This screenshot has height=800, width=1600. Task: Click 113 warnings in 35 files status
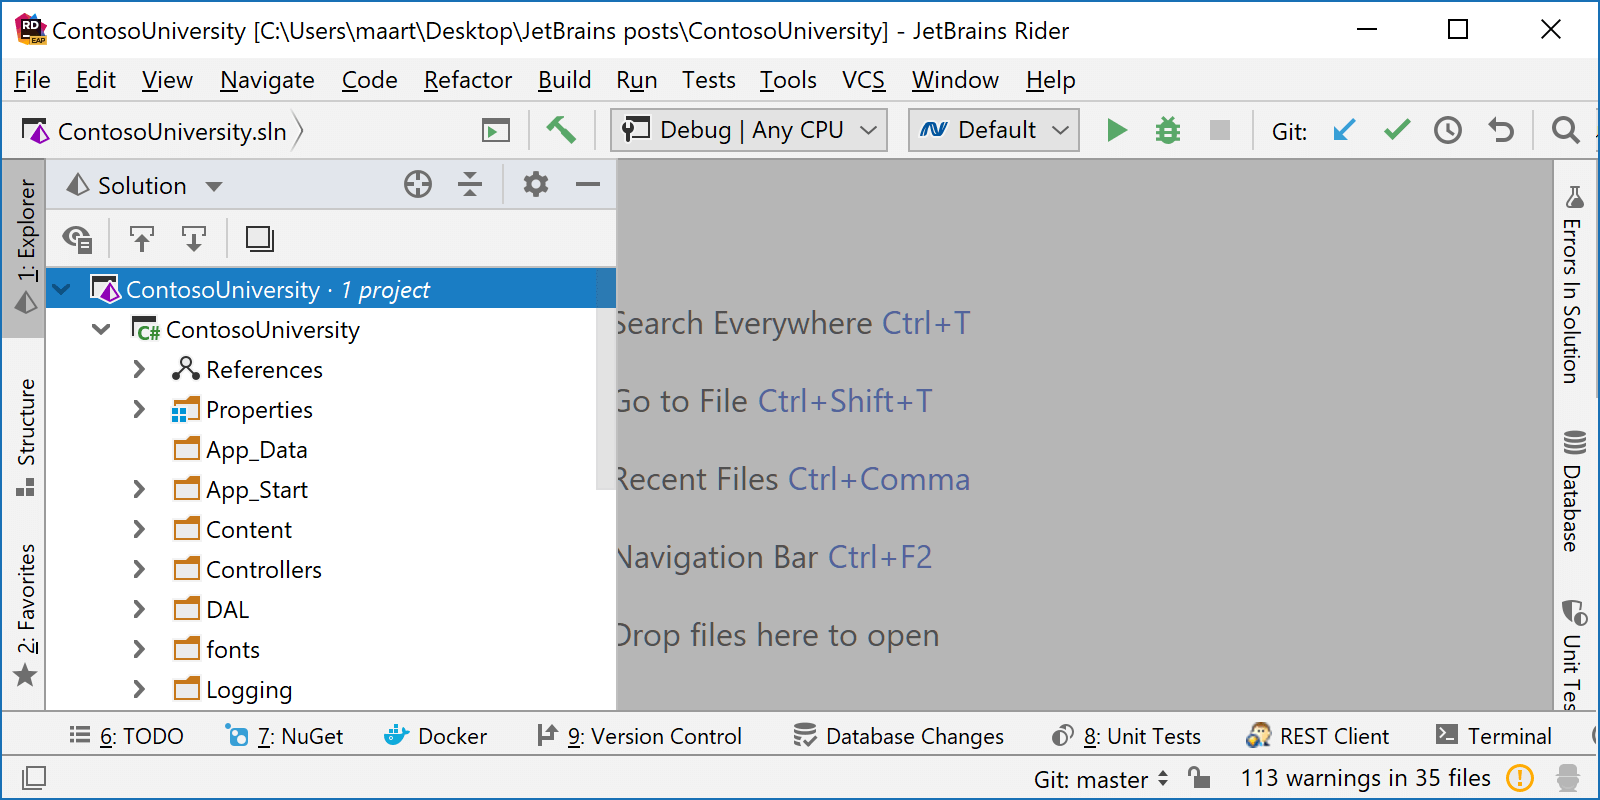point(1365,778)
